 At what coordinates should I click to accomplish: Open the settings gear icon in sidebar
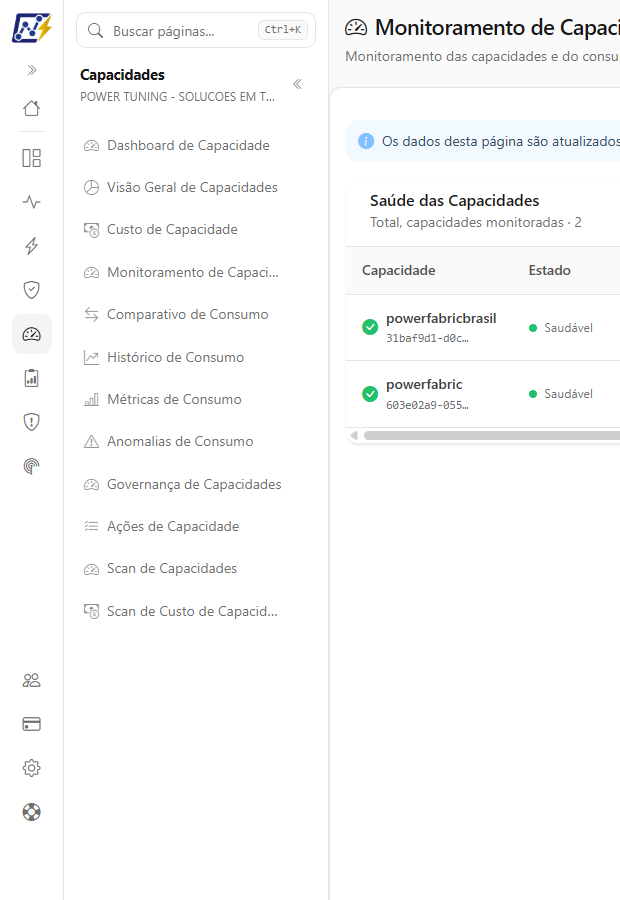pos(32,768)
